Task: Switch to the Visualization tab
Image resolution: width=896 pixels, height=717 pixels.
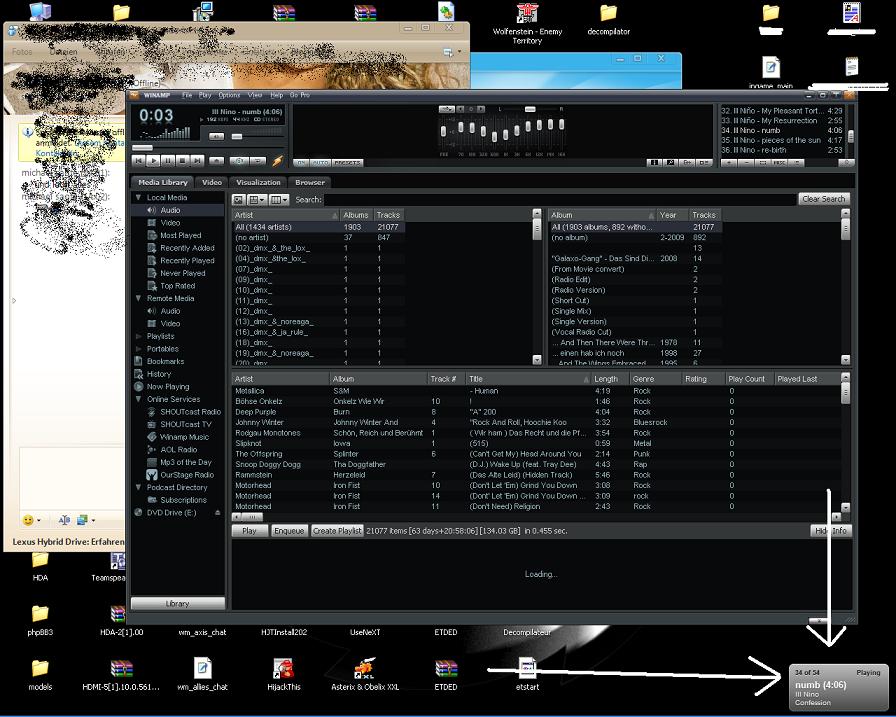Action: click(258, 183)
